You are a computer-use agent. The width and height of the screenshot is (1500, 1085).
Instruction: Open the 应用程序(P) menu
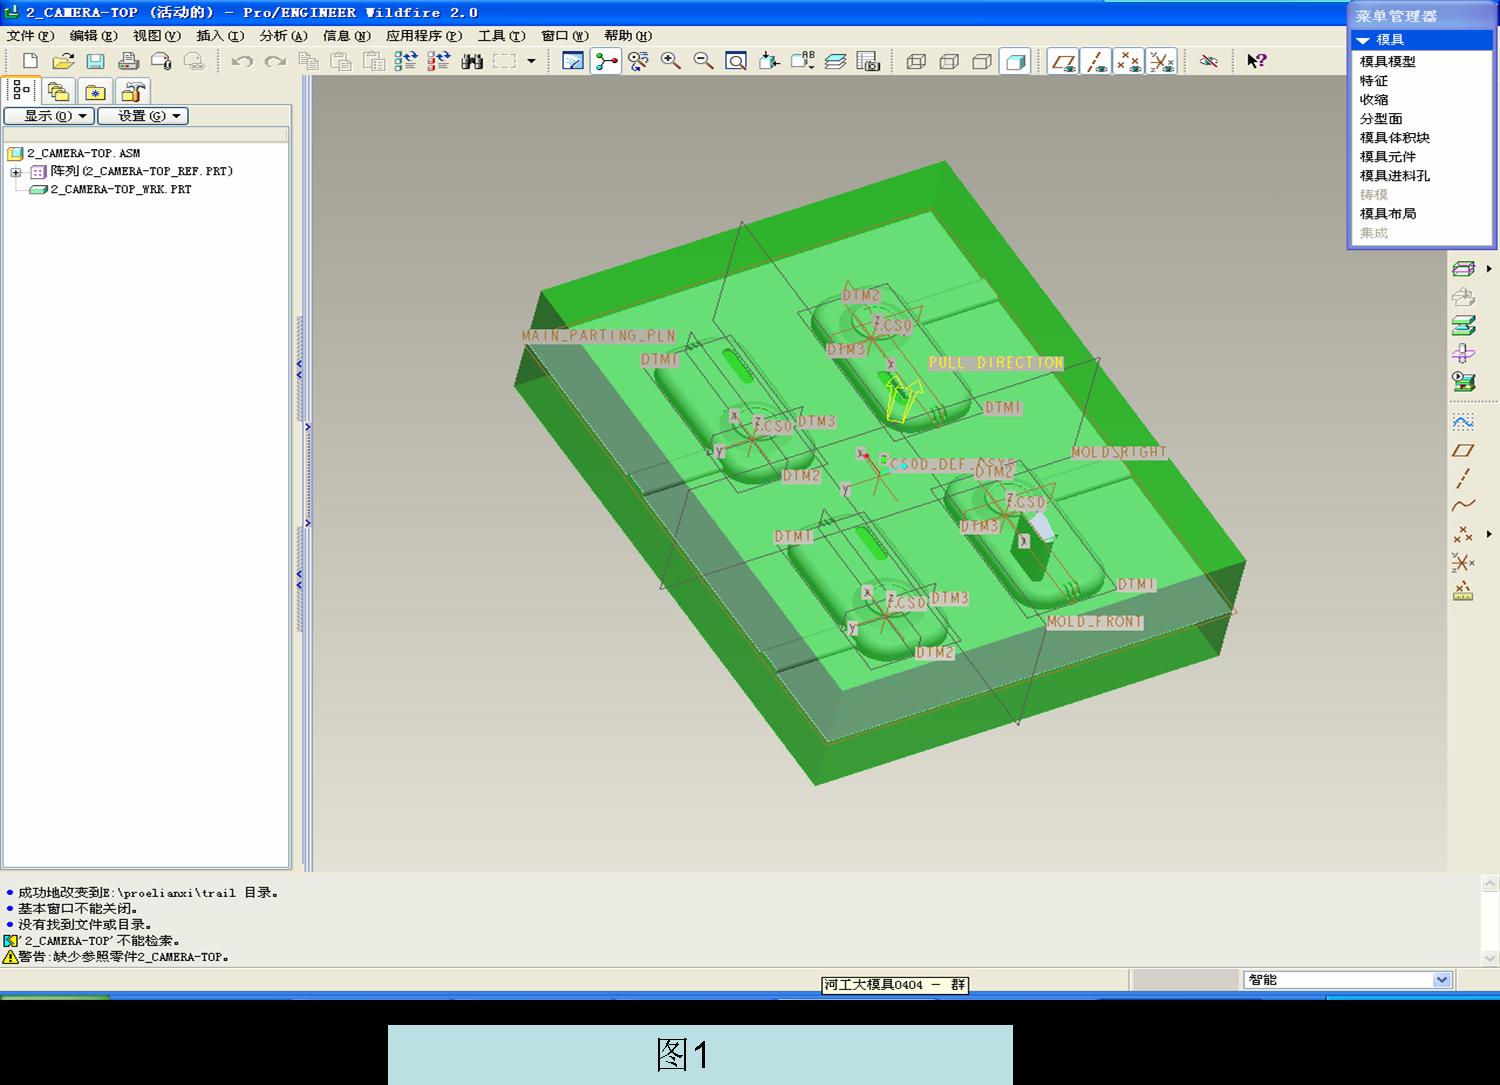click(x=424, y=36)
